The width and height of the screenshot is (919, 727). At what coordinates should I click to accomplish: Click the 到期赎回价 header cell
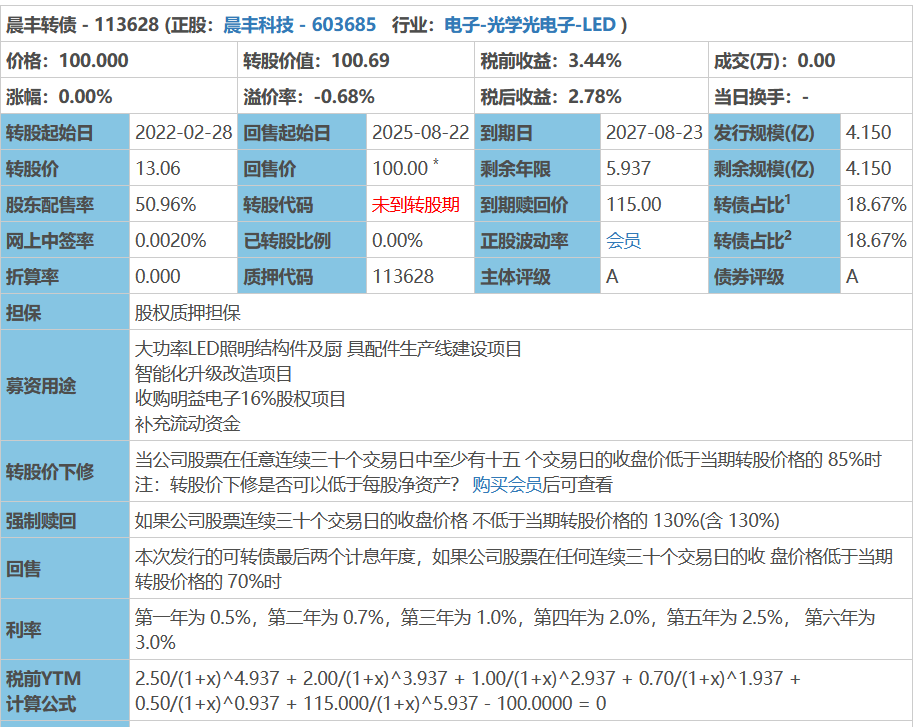(537, 204)
